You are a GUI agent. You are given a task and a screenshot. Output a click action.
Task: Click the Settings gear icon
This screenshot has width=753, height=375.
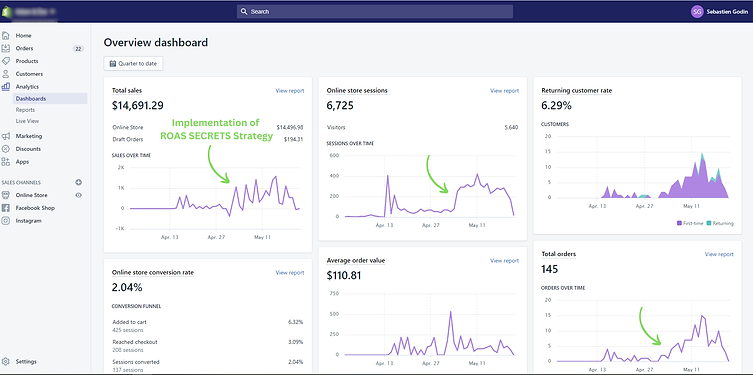point(6,362)
